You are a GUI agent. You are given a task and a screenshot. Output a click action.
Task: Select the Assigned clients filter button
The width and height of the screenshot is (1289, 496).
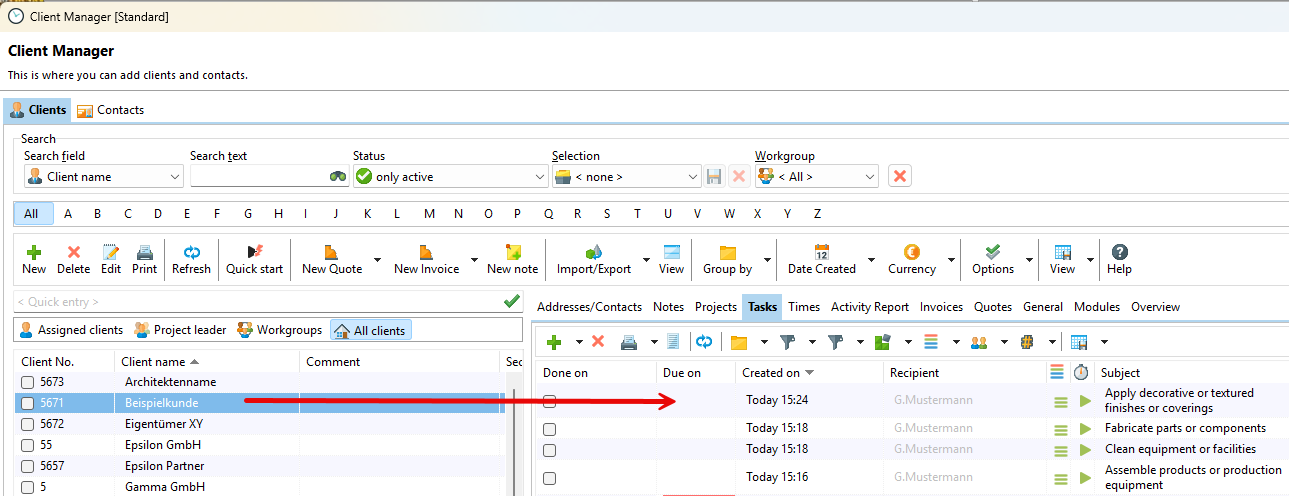coord(70,330)
